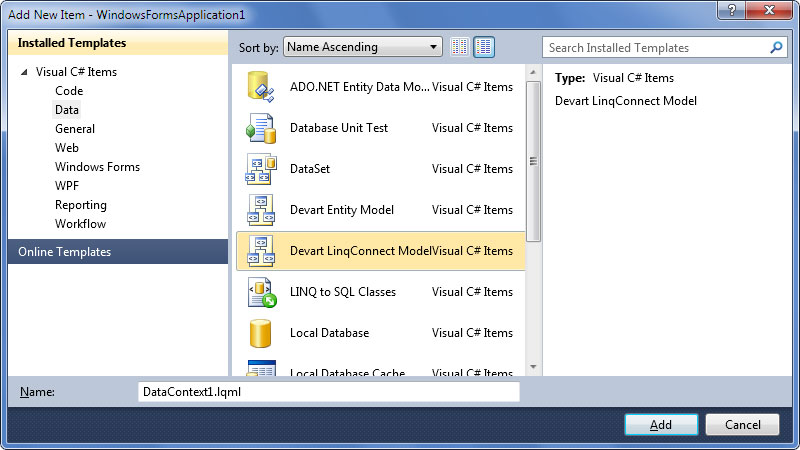Select the Windows Forms category
This screenshot has height=450, width=800.
point(97,167)
